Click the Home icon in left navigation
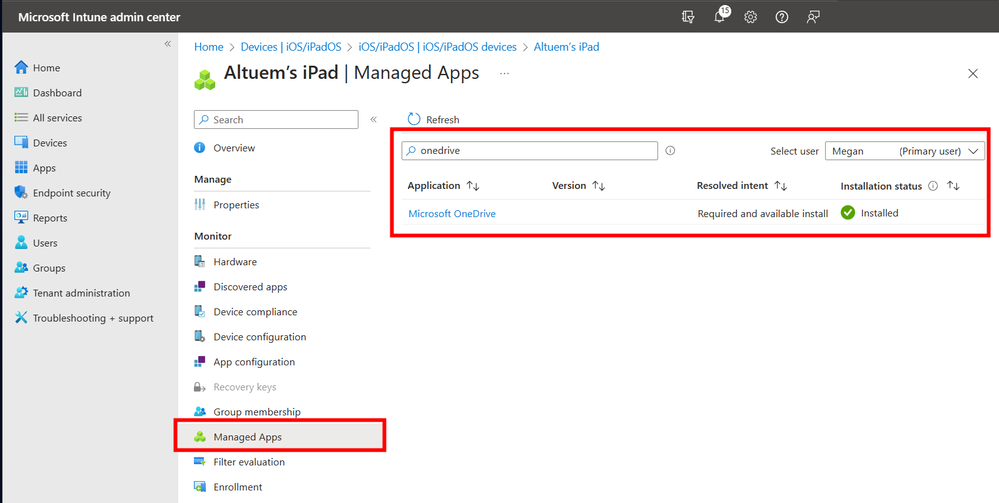Screen dimensions: 999x503 [21, 68]
